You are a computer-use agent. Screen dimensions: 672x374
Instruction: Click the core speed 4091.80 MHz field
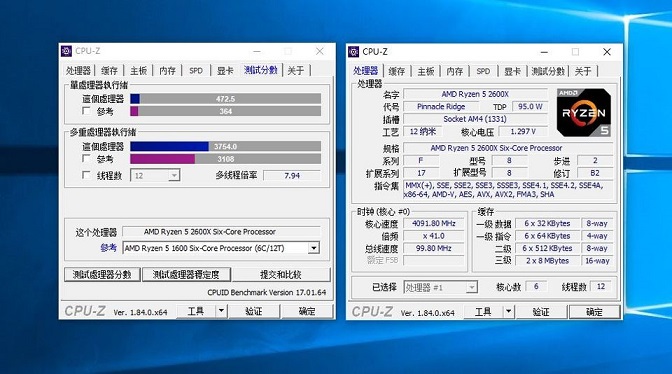pyautogui.click(x=434, y=223)
